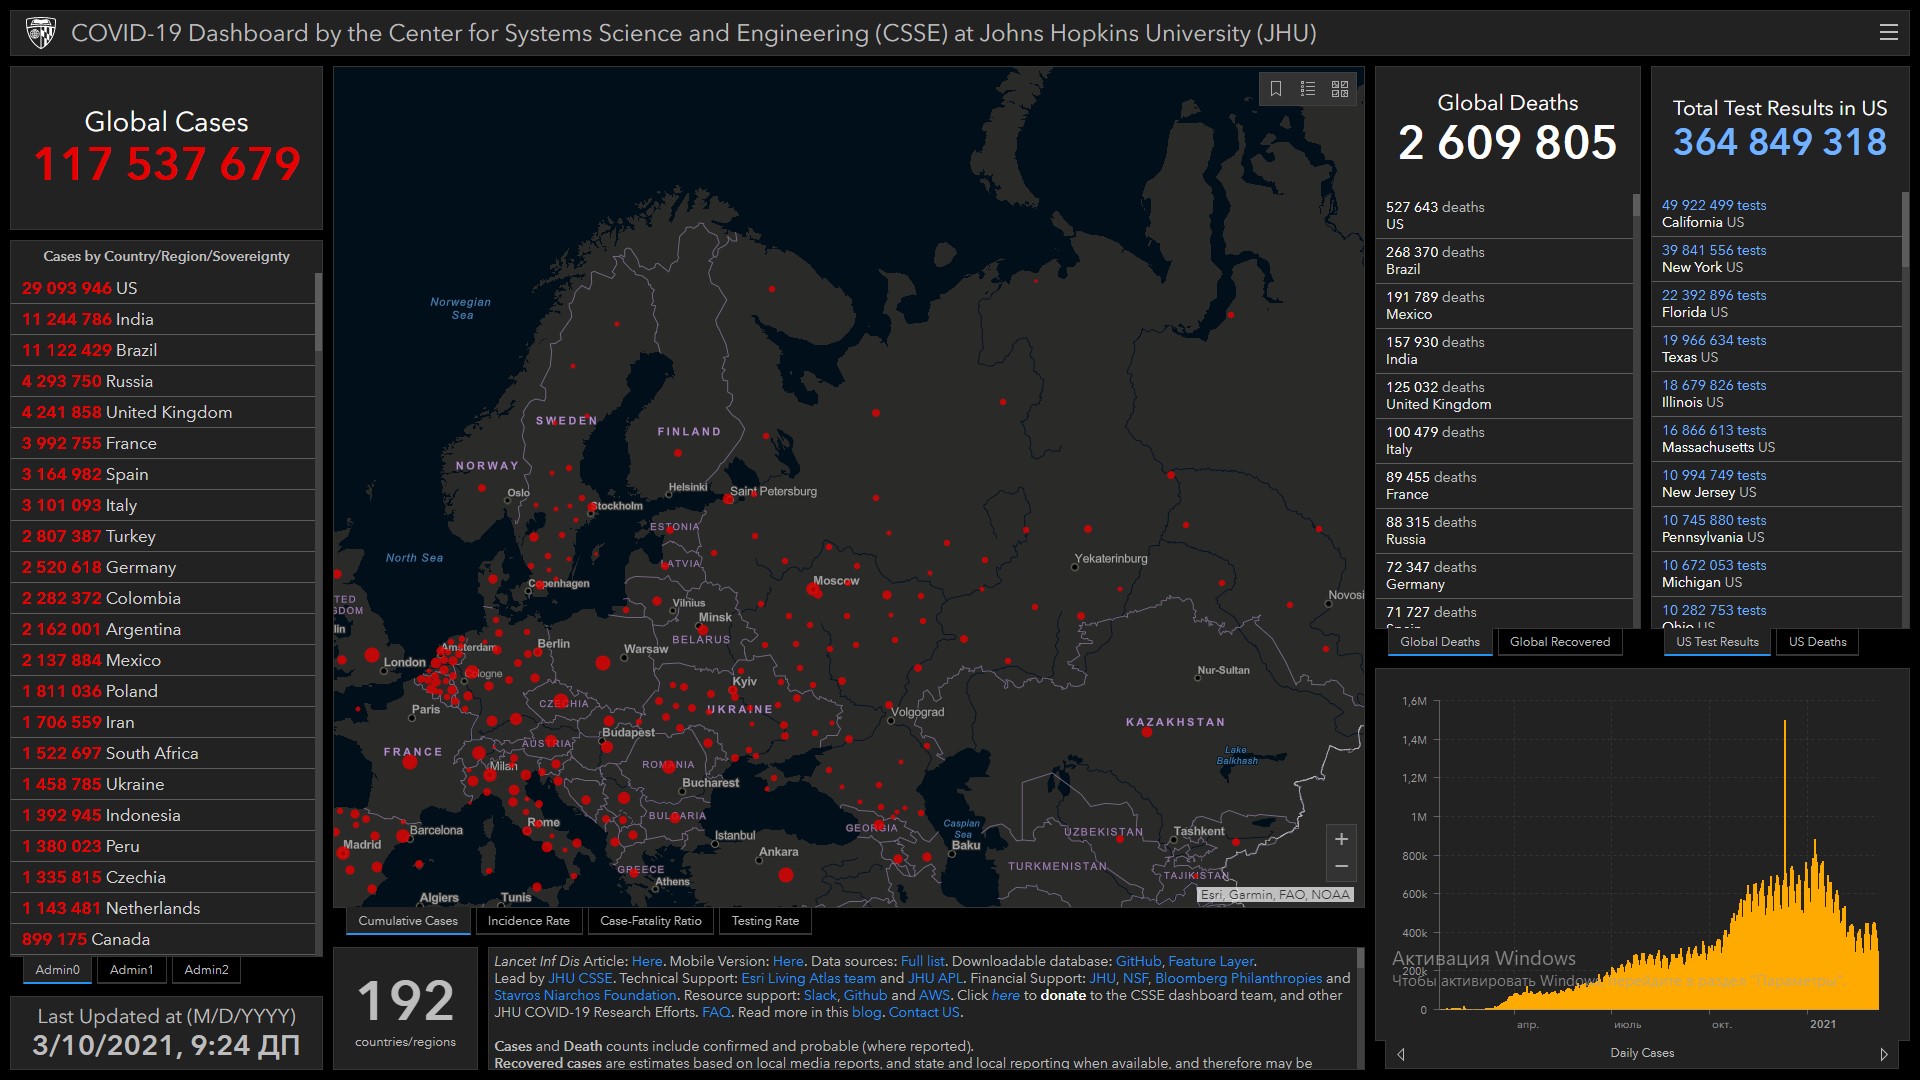
Task: Switch to Case-Fatality Ratio tab
Action: pyautogui.click(x=650, y=921)
